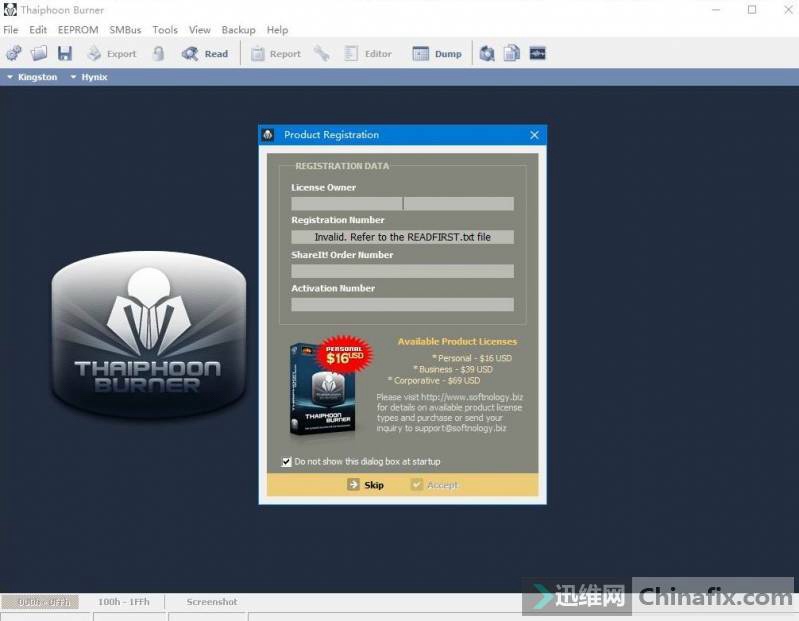799x621 pixels.
Task: Open the SMBus menu
Action: 125,30
